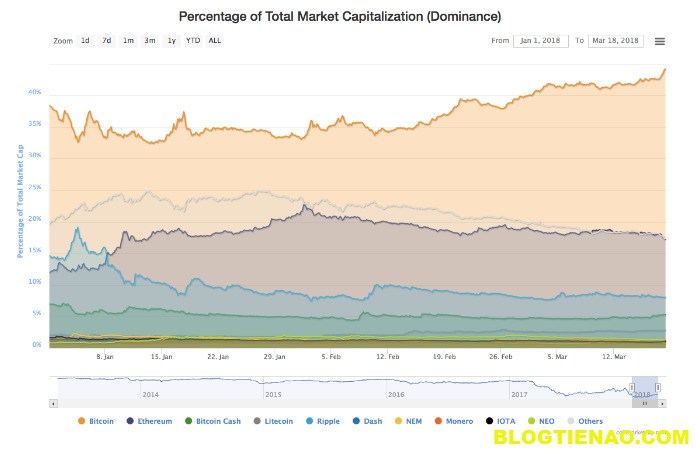Switch zoom to YTD
The image size is (696, 449).
(193, 41)
